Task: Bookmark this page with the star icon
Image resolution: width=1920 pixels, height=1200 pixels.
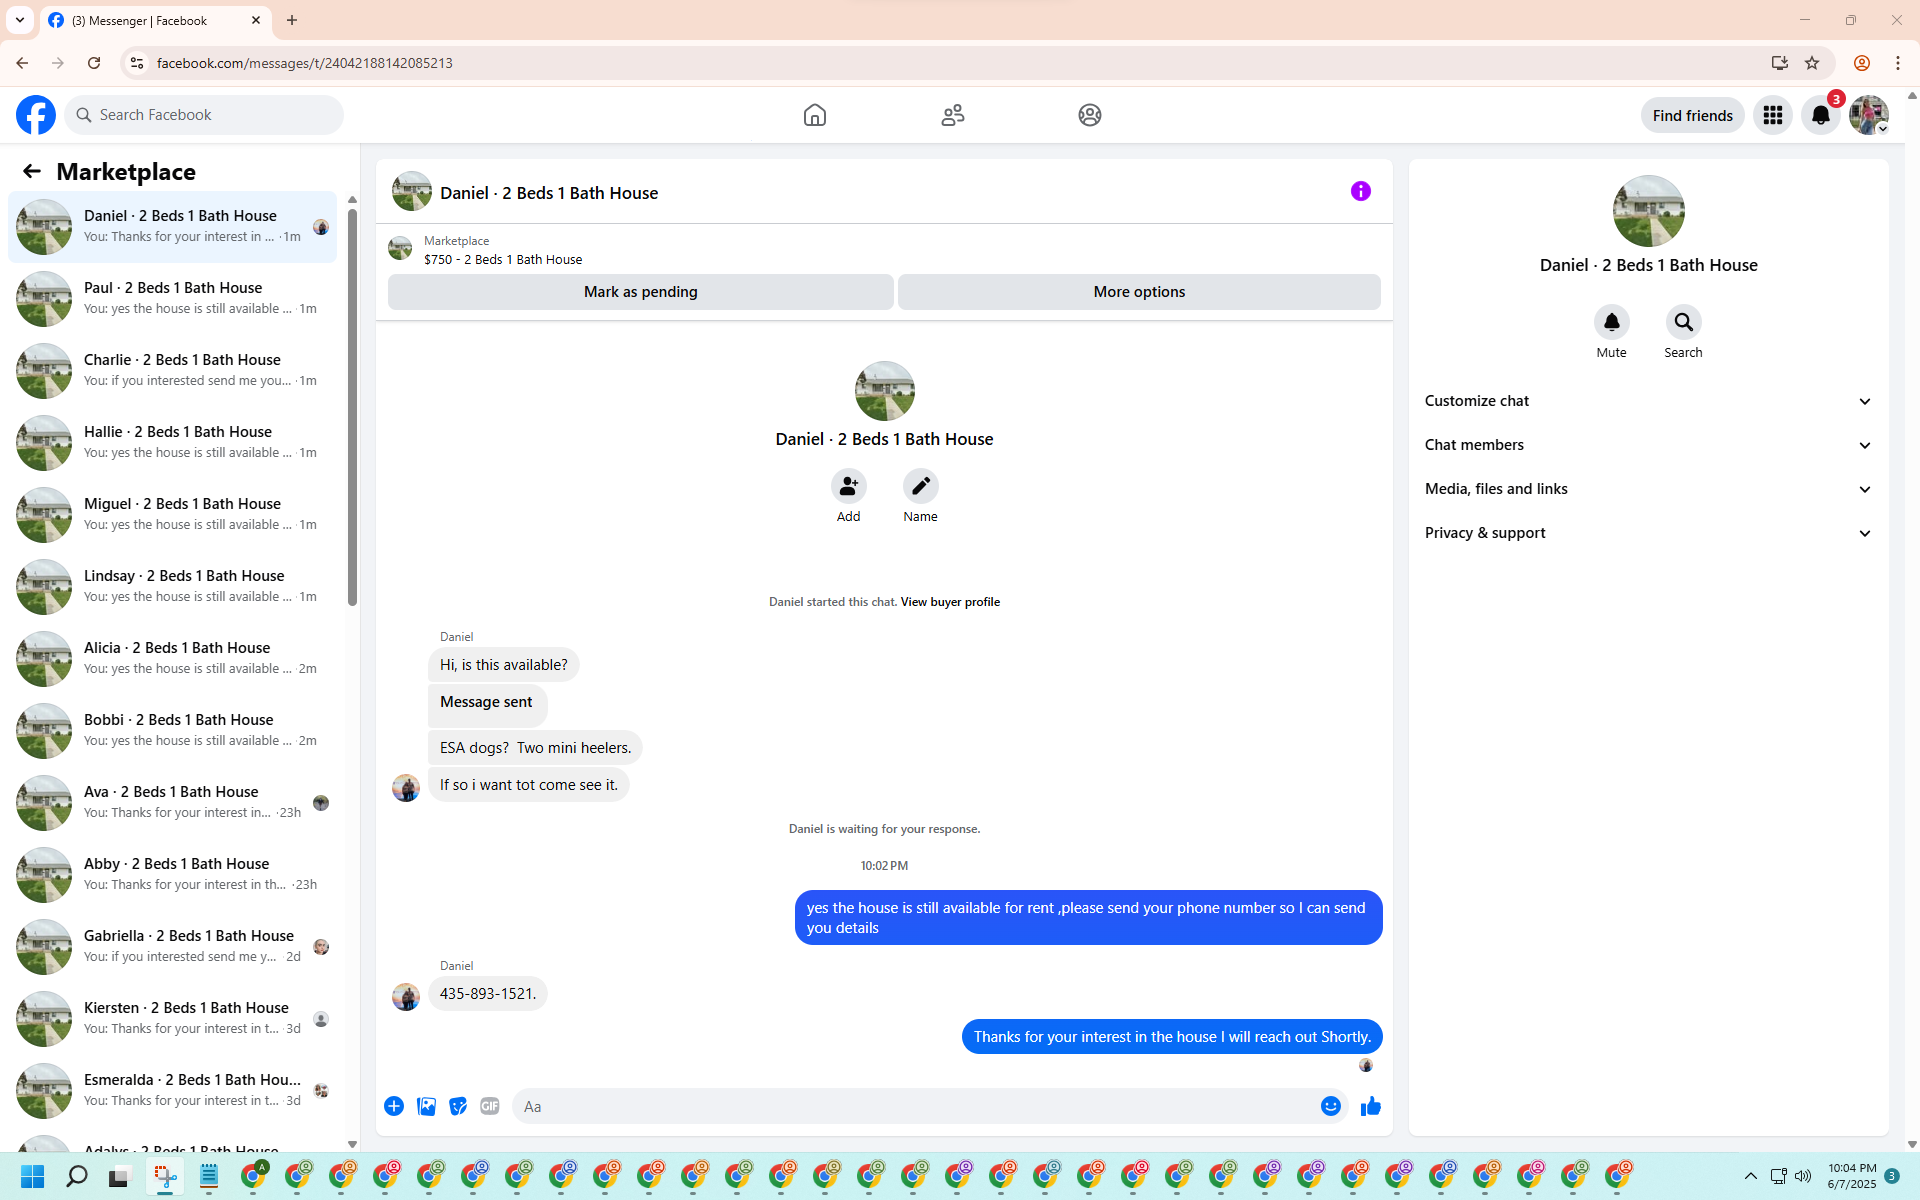Action: (x=1812, y=63)
